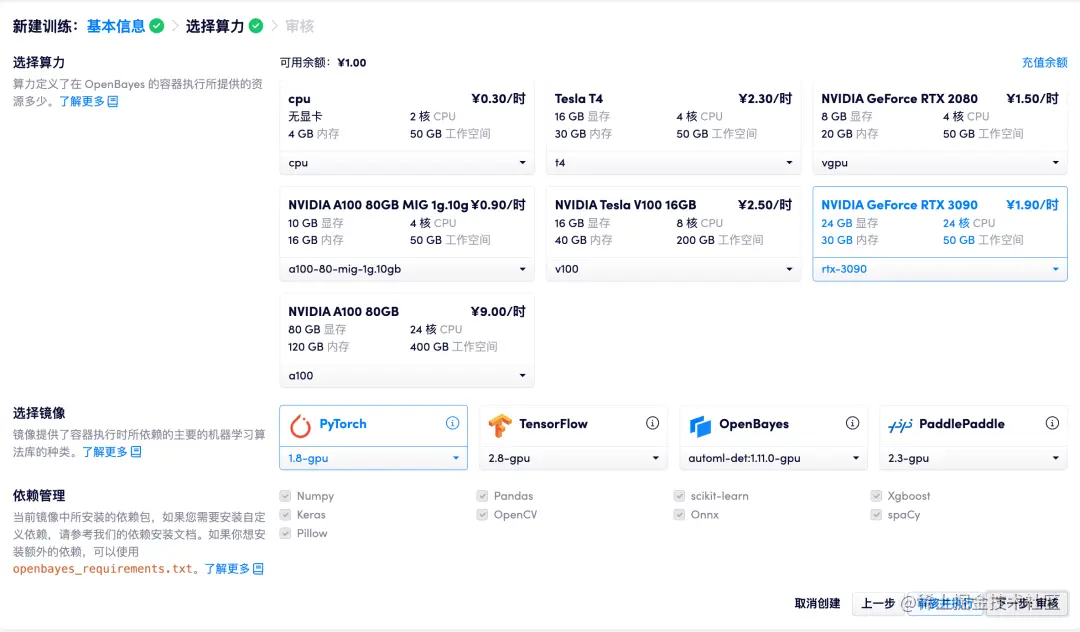Open the v100 compute type dropdown

[x=674, y=269]
